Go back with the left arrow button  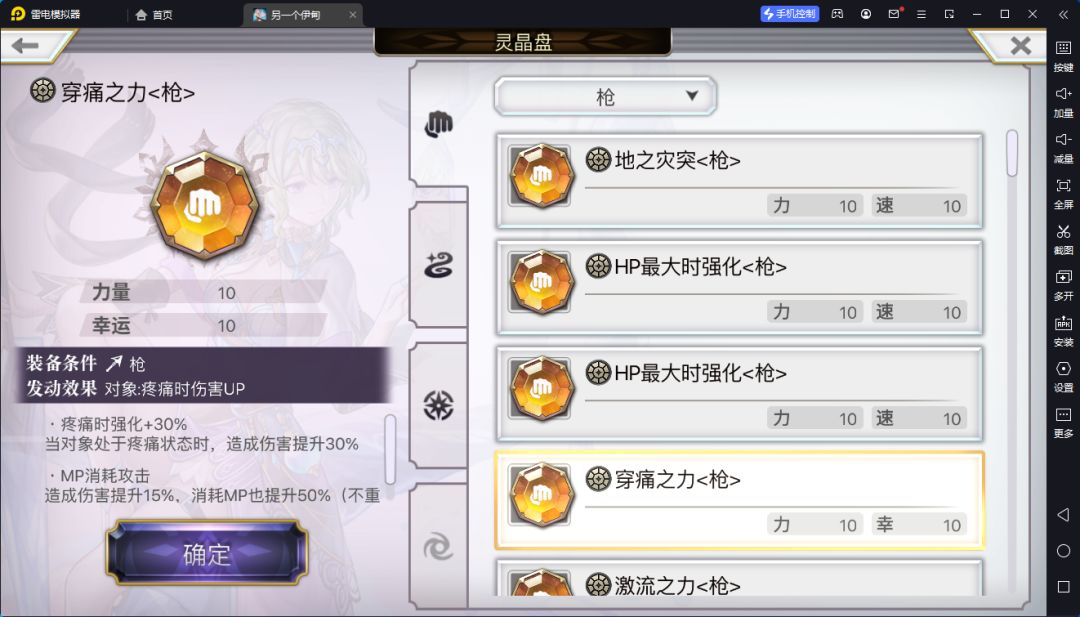click(x=26, y=46)
